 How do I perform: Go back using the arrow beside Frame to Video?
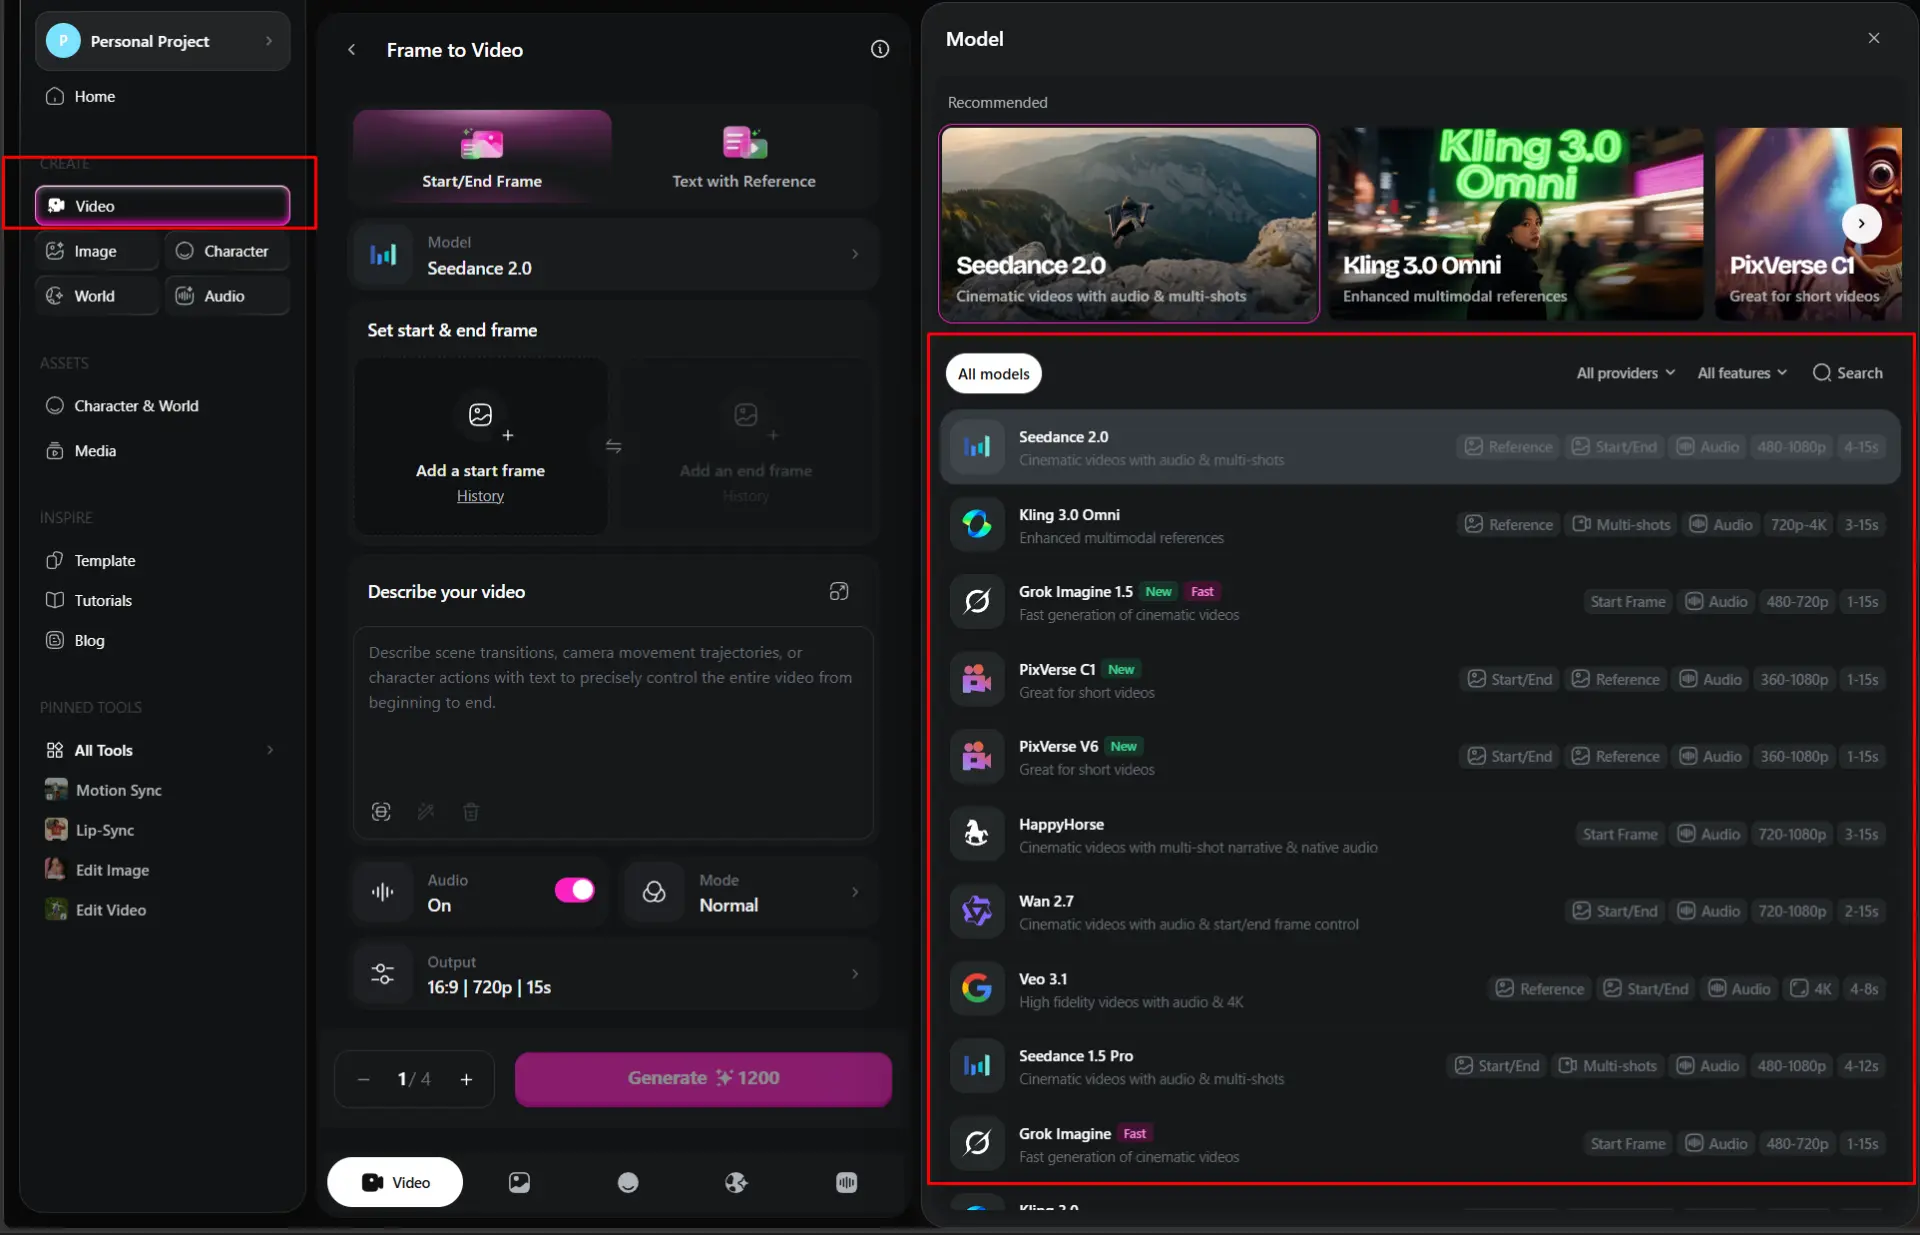[x=352, y=49]
